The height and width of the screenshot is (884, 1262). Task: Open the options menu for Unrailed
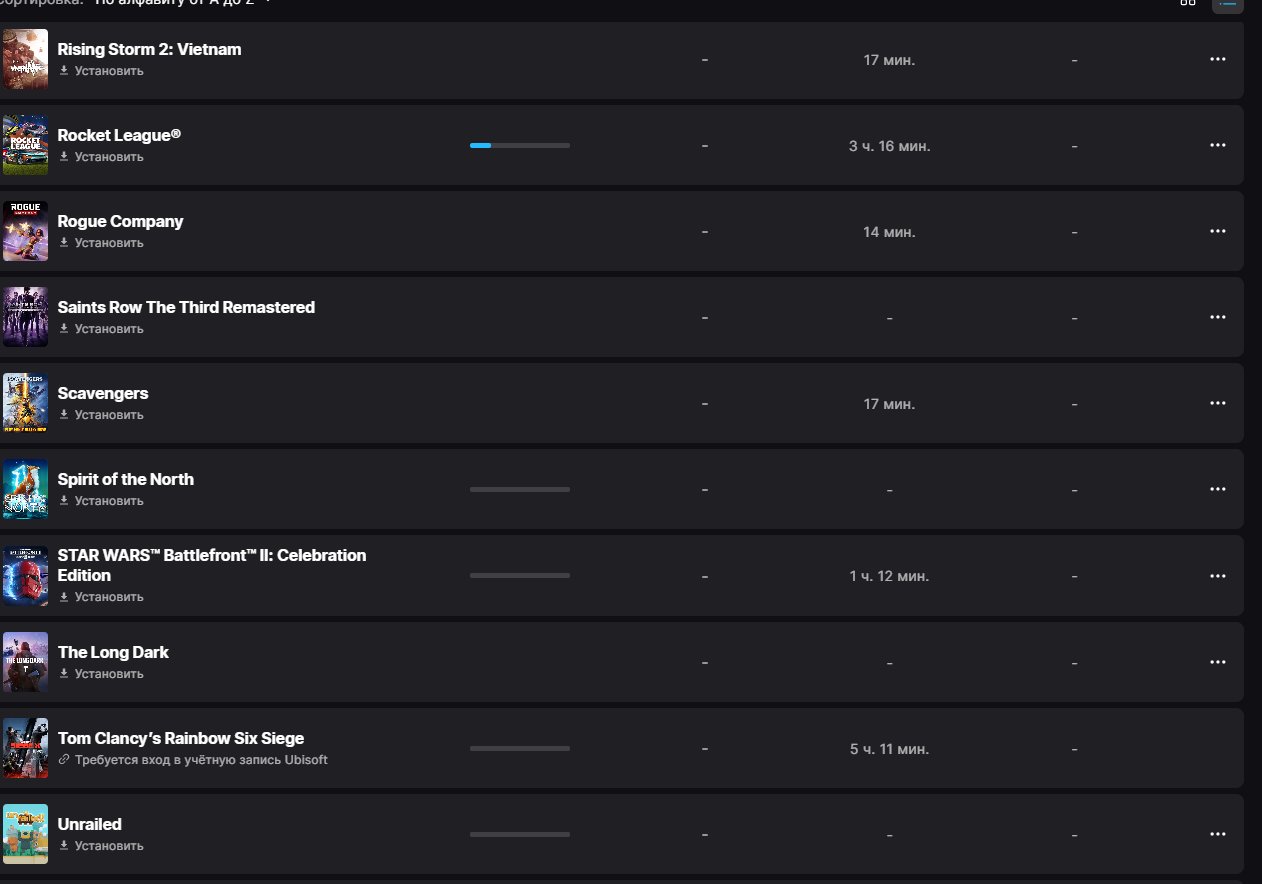(1217, 834)
